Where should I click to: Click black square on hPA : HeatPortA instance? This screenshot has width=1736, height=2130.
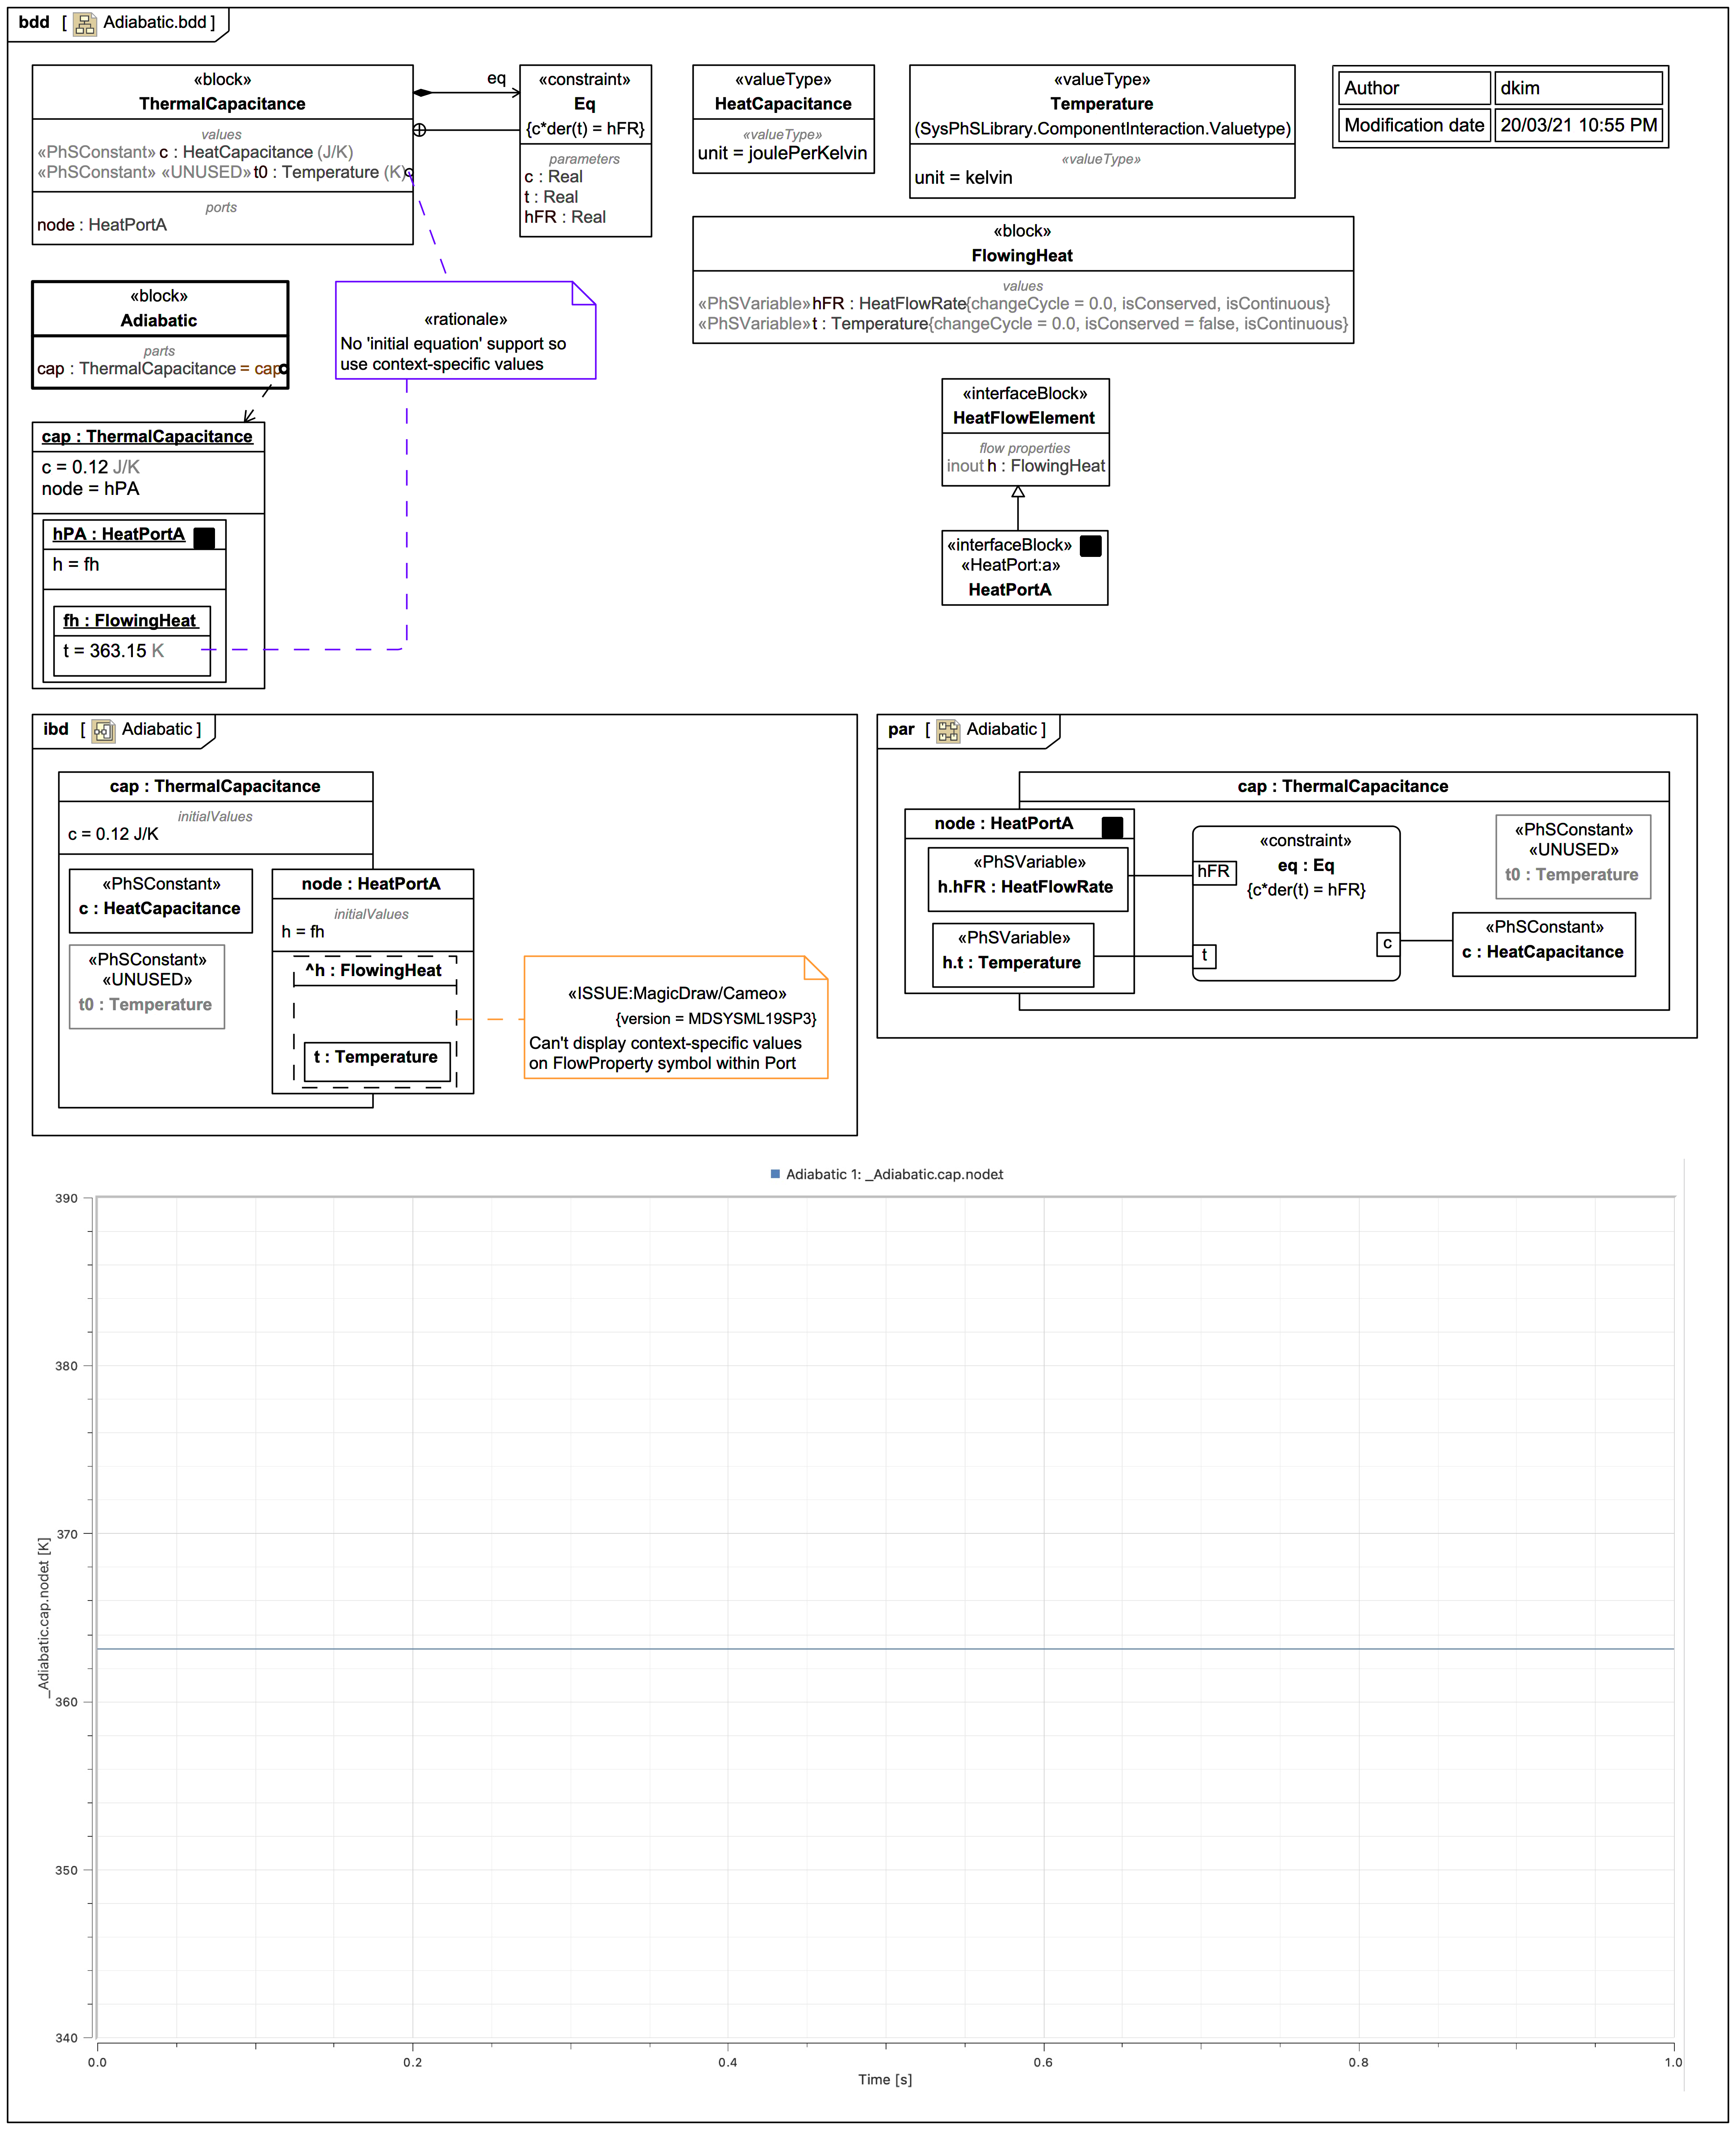click(204, 538)
